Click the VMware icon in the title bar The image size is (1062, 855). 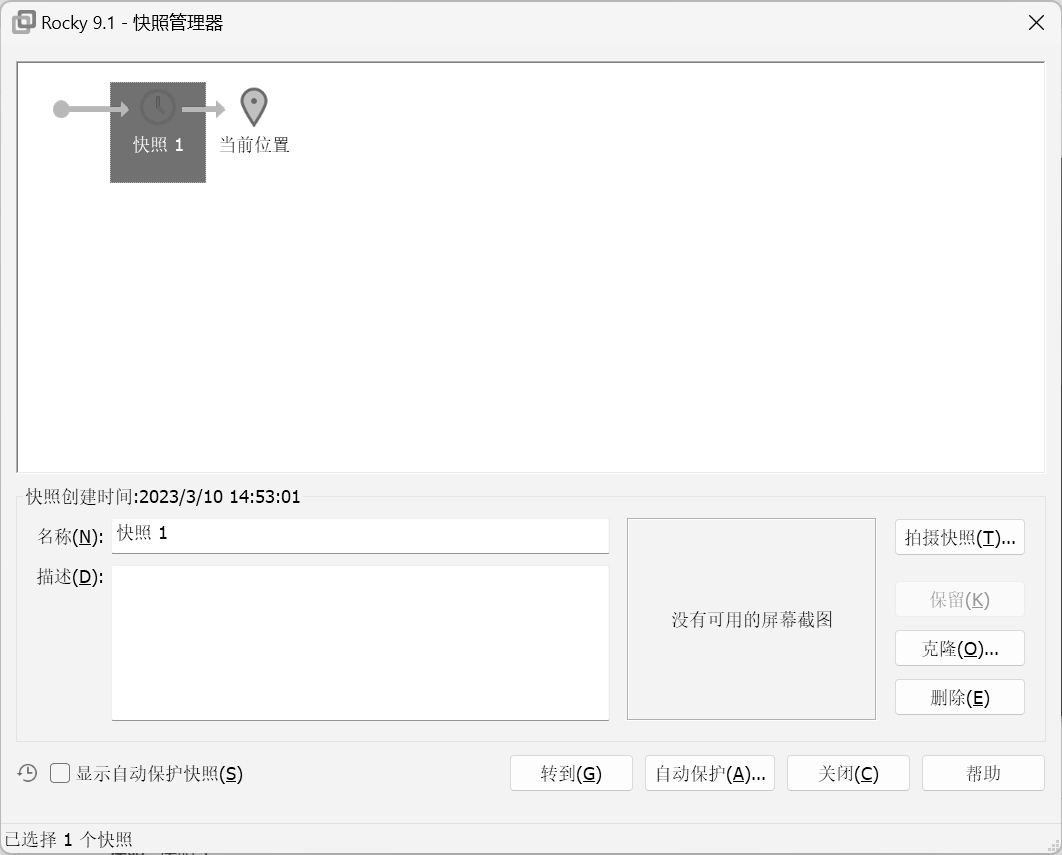(x=23, y=23)
